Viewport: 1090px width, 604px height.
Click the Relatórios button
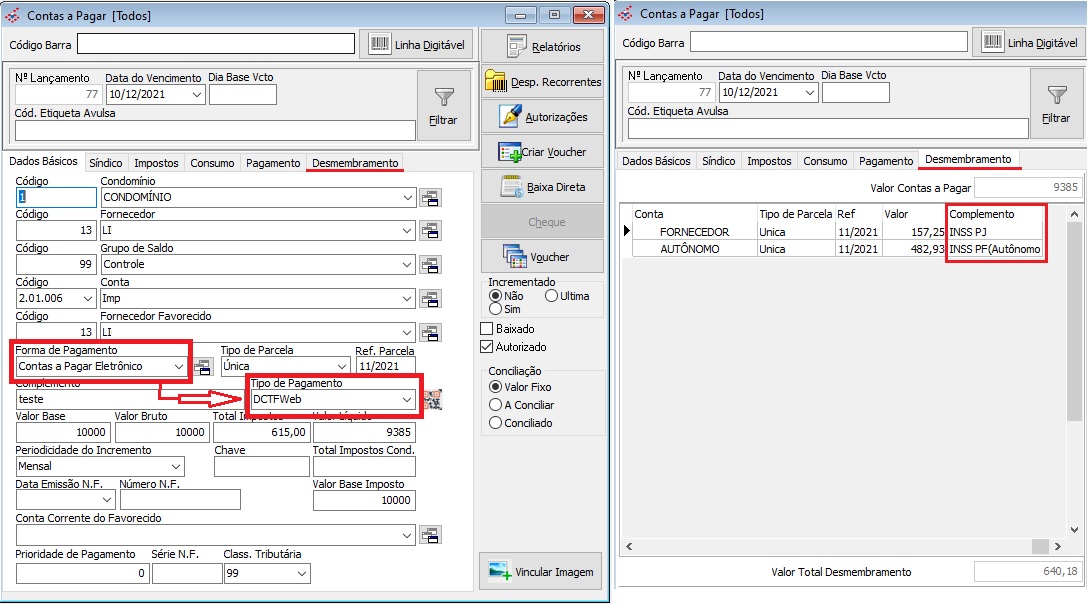pos(543,46)
